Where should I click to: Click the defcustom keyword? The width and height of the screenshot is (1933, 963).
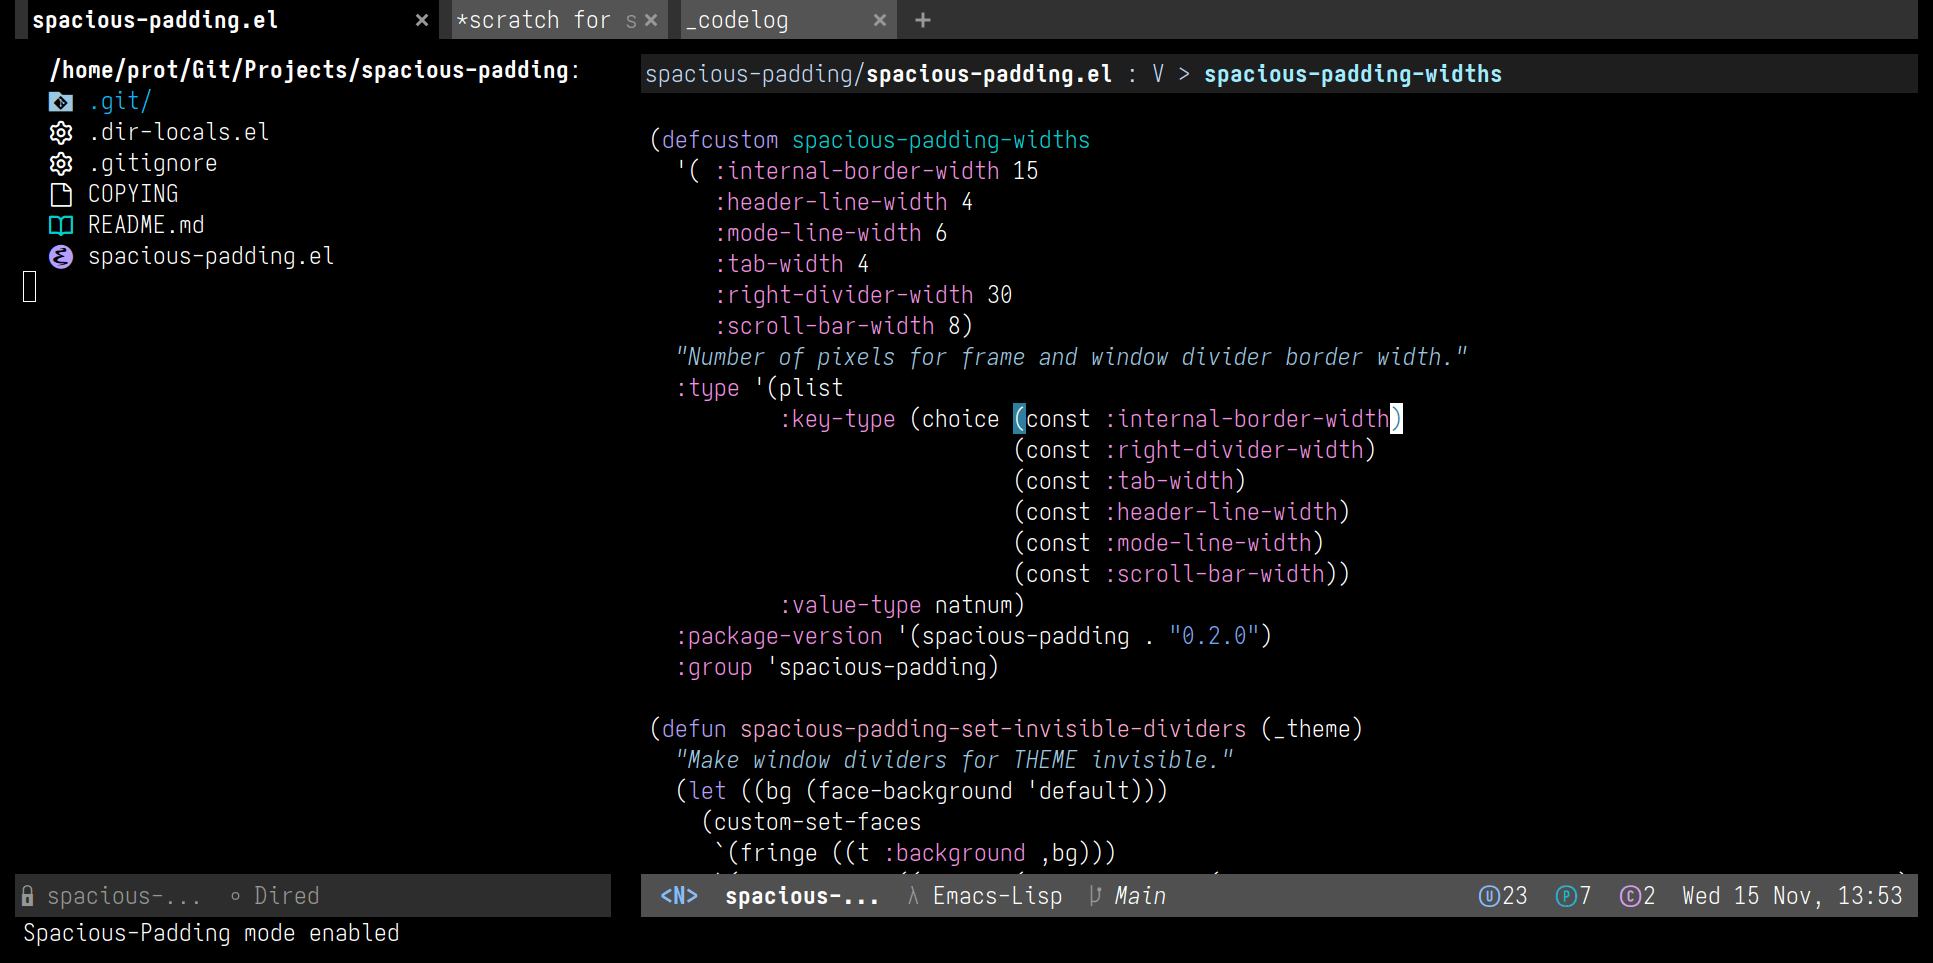[720, 140]
